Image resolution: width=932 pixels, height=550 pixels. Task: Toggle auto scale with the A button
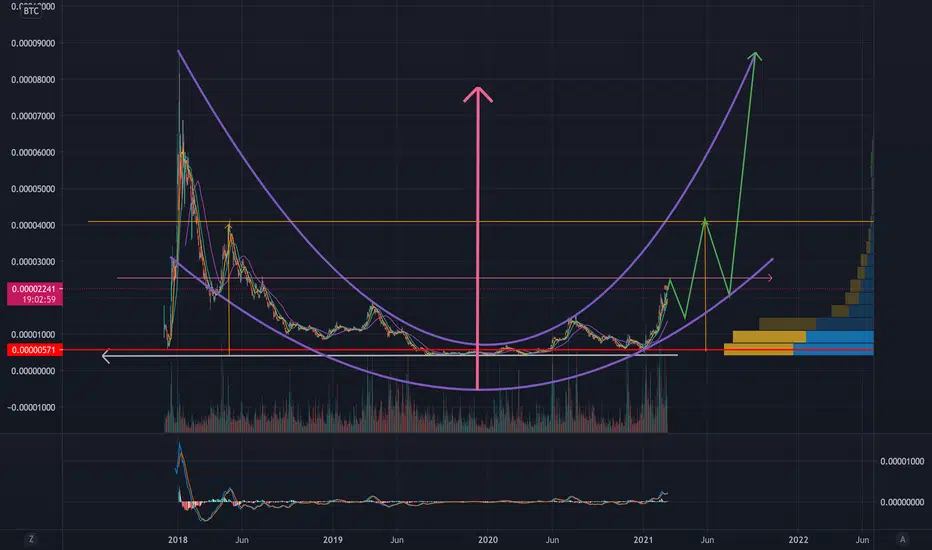coord(902,539)
